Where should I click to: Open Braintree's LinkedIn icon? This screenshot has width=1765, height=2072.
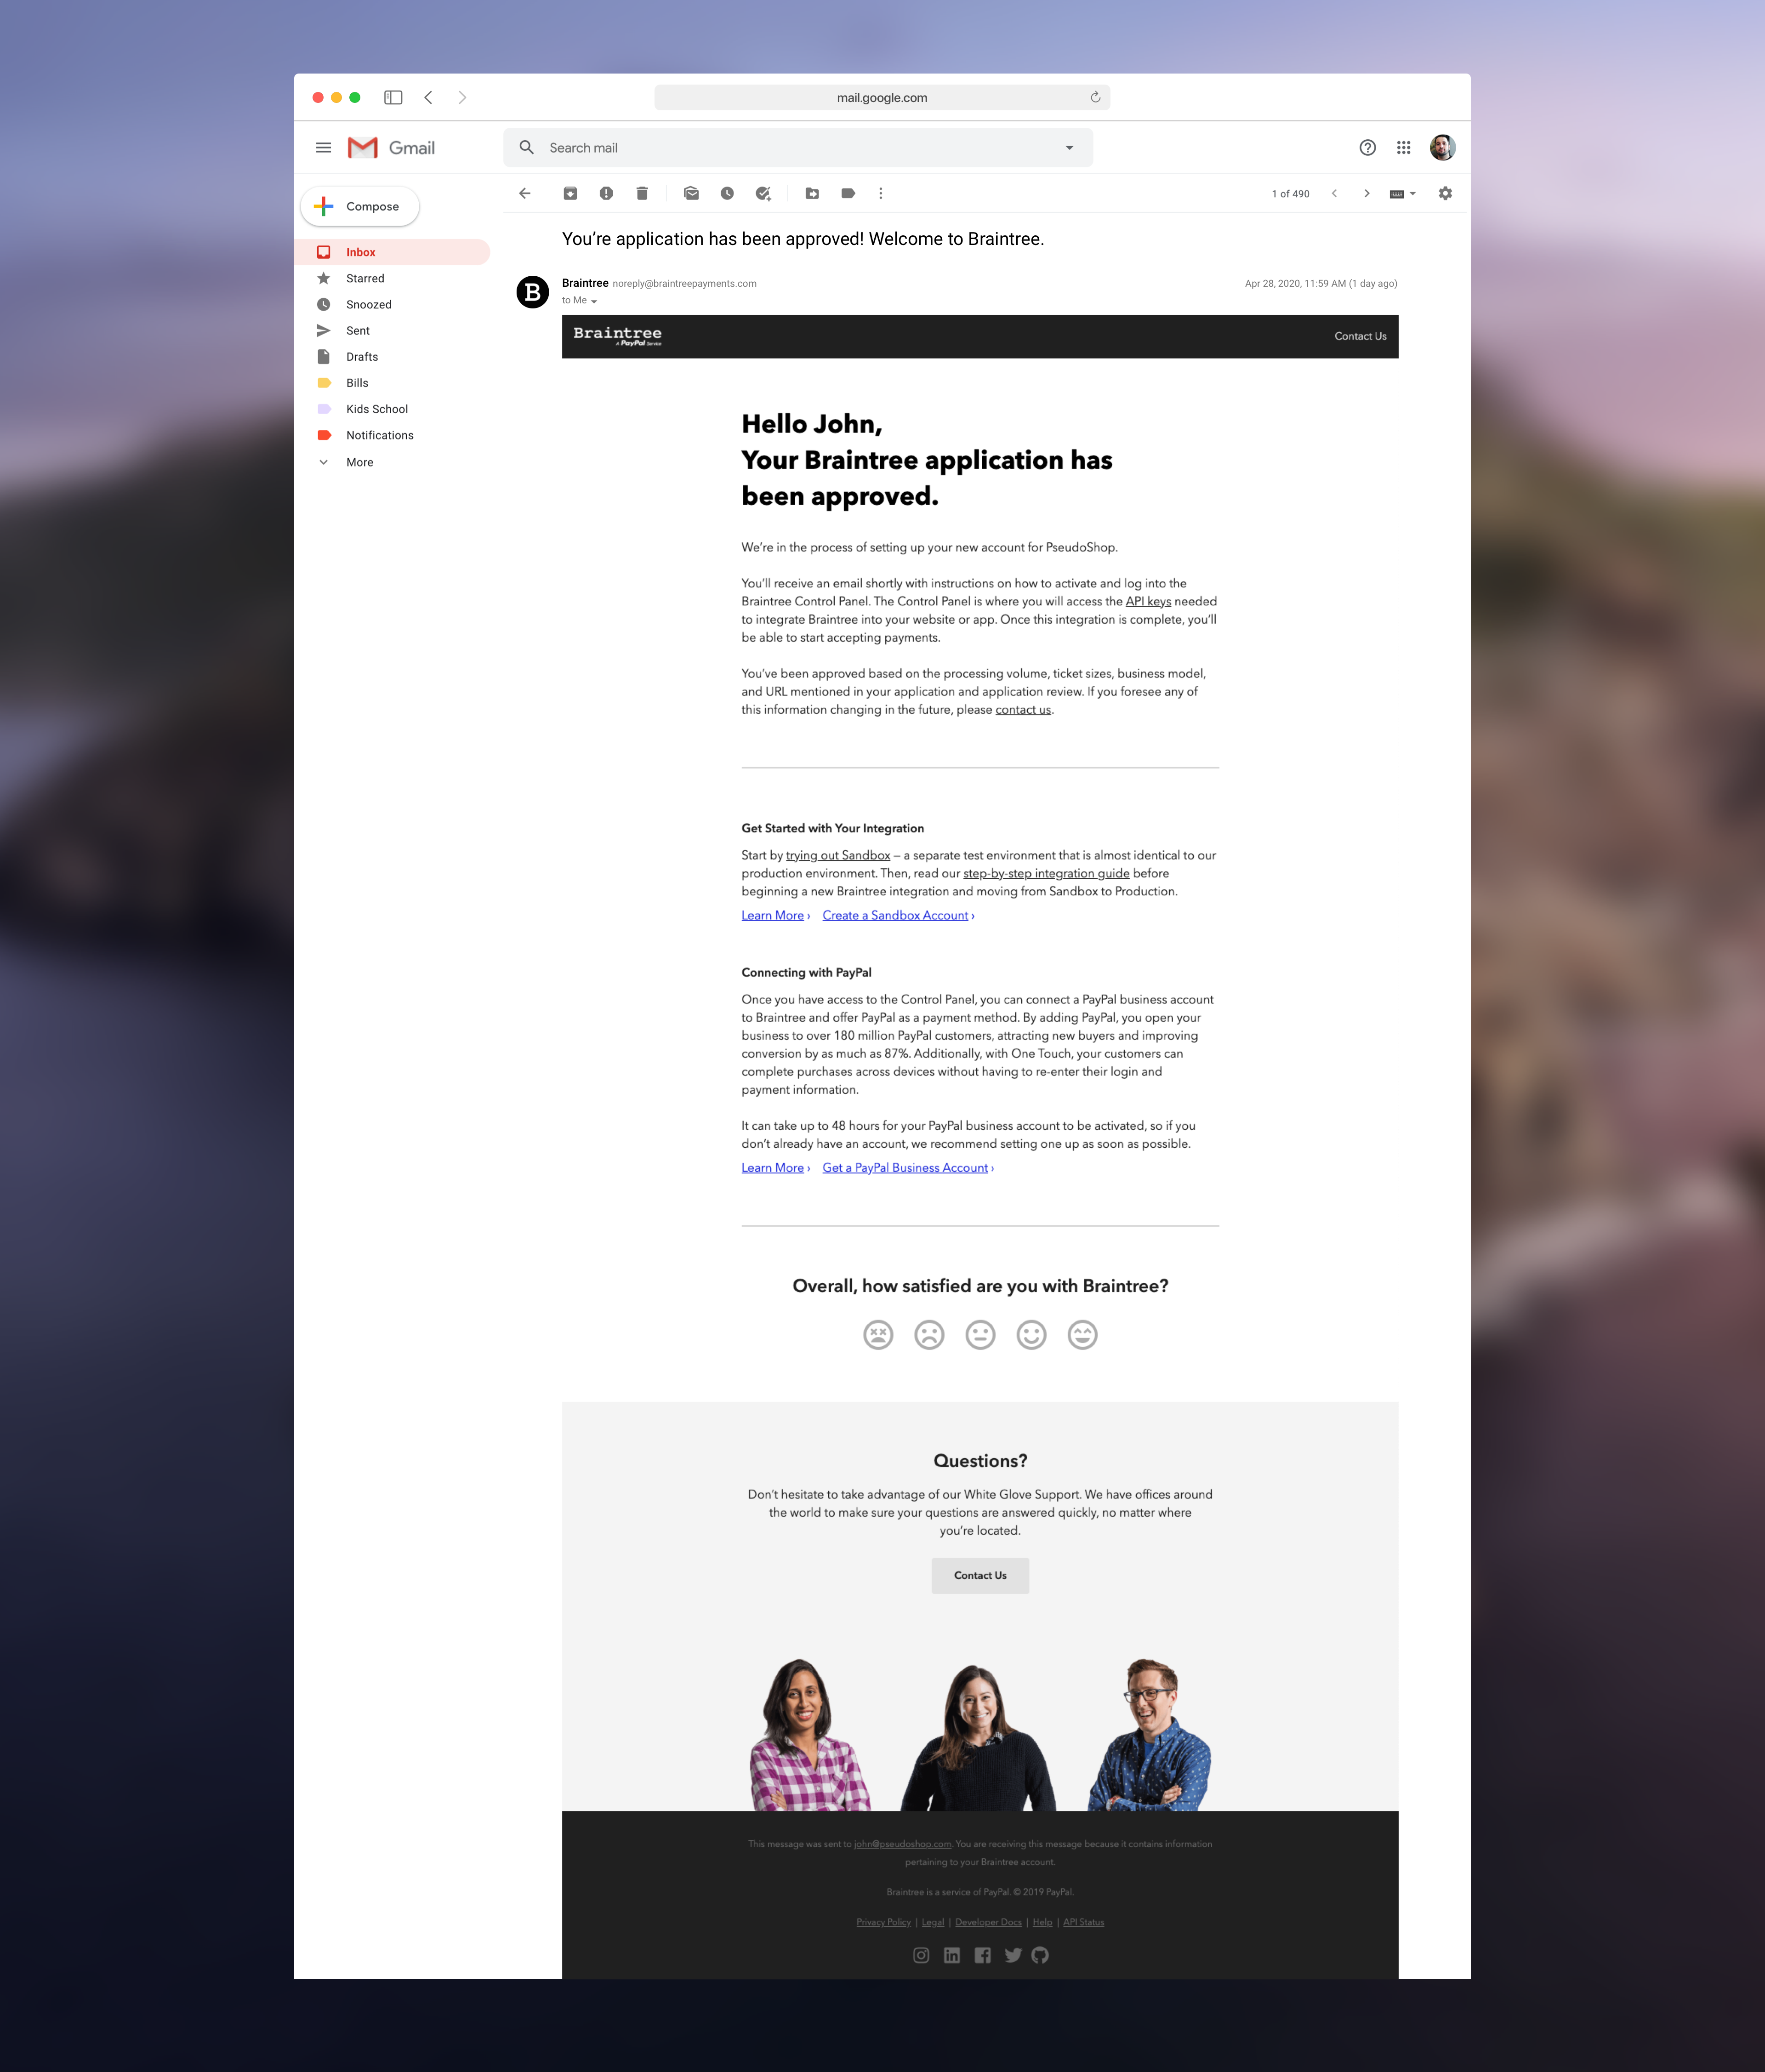click(x=952, y=1955)
